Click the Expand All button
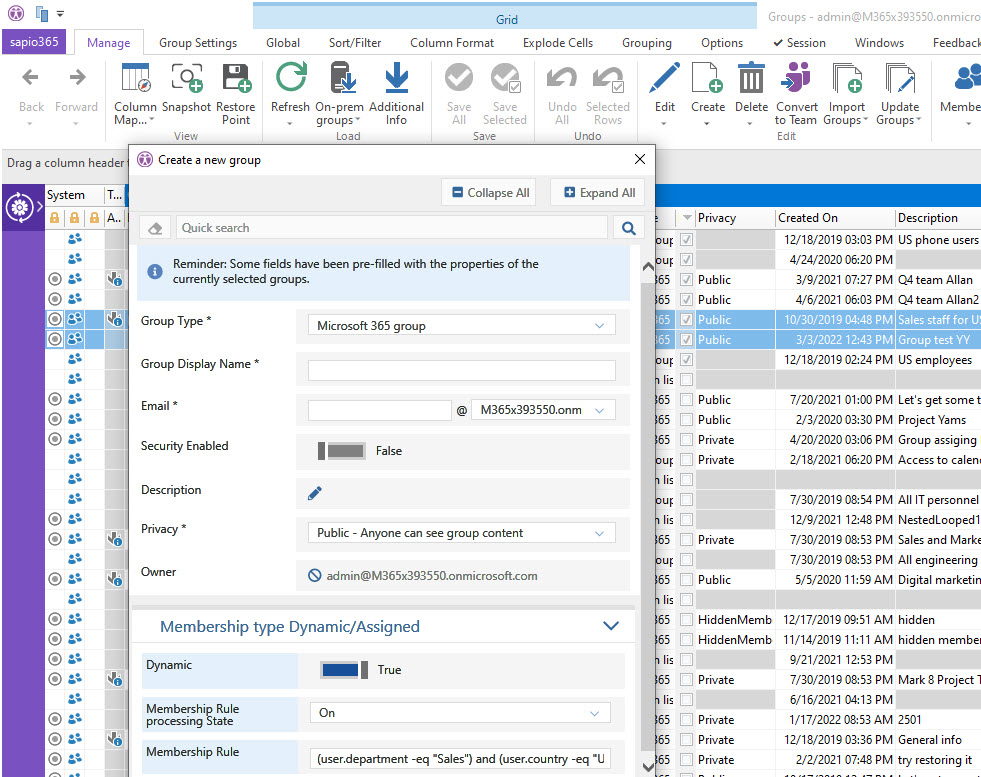The width and height of the screenshot is (981, 777). pos(598,193)
